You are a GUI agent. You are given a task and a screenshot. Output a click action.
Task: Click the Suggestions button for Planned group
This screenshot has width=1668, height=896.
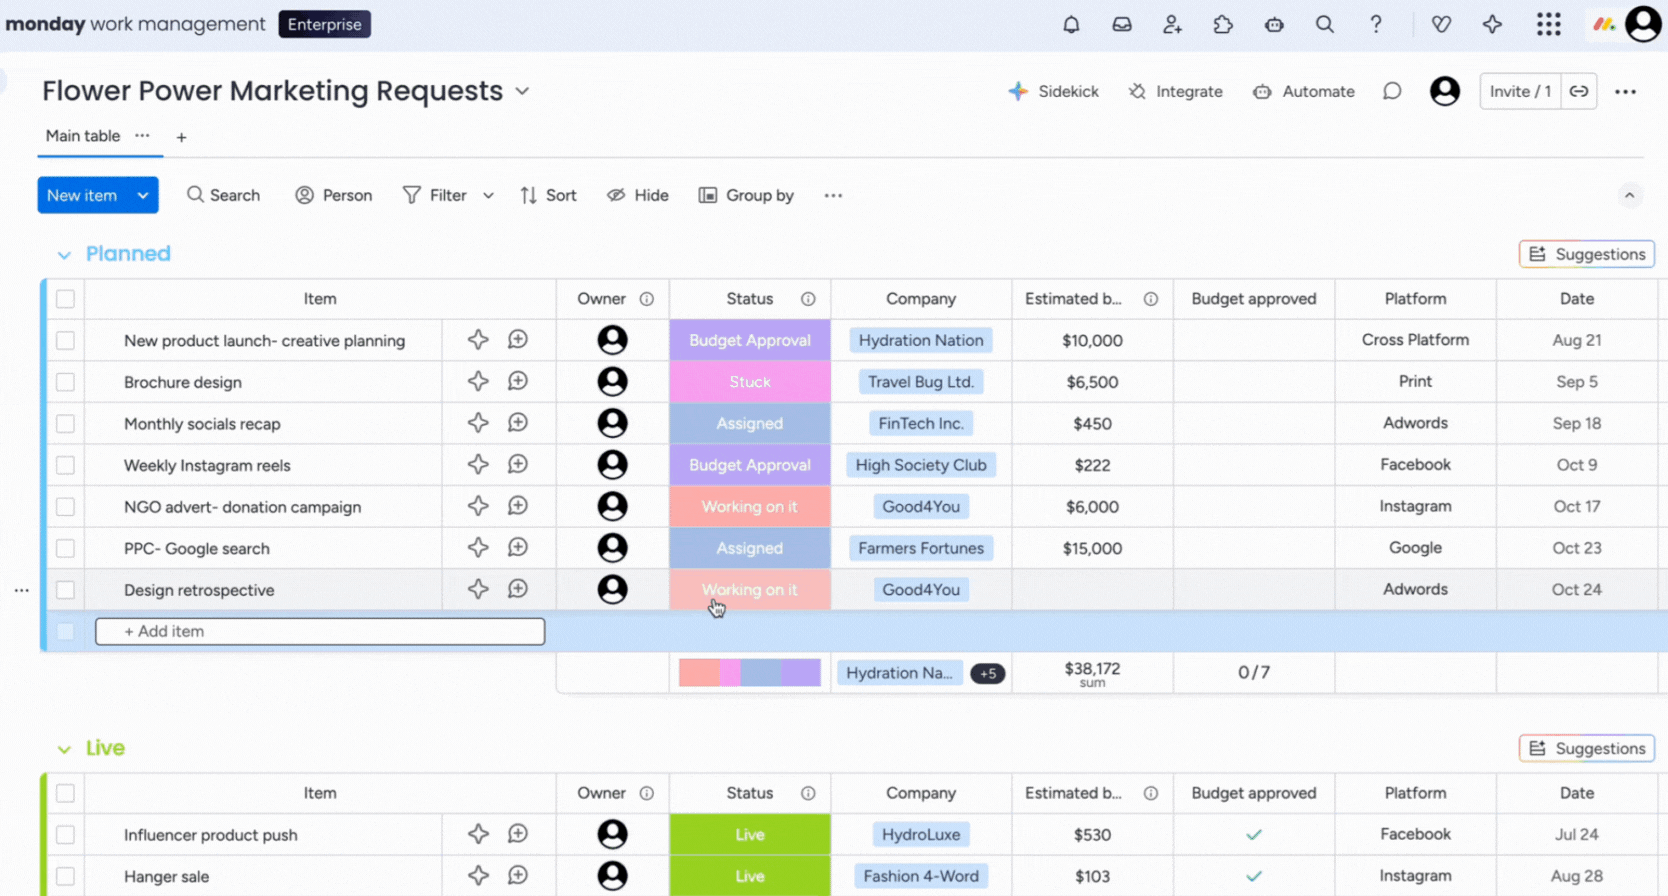coord(1587,254)
